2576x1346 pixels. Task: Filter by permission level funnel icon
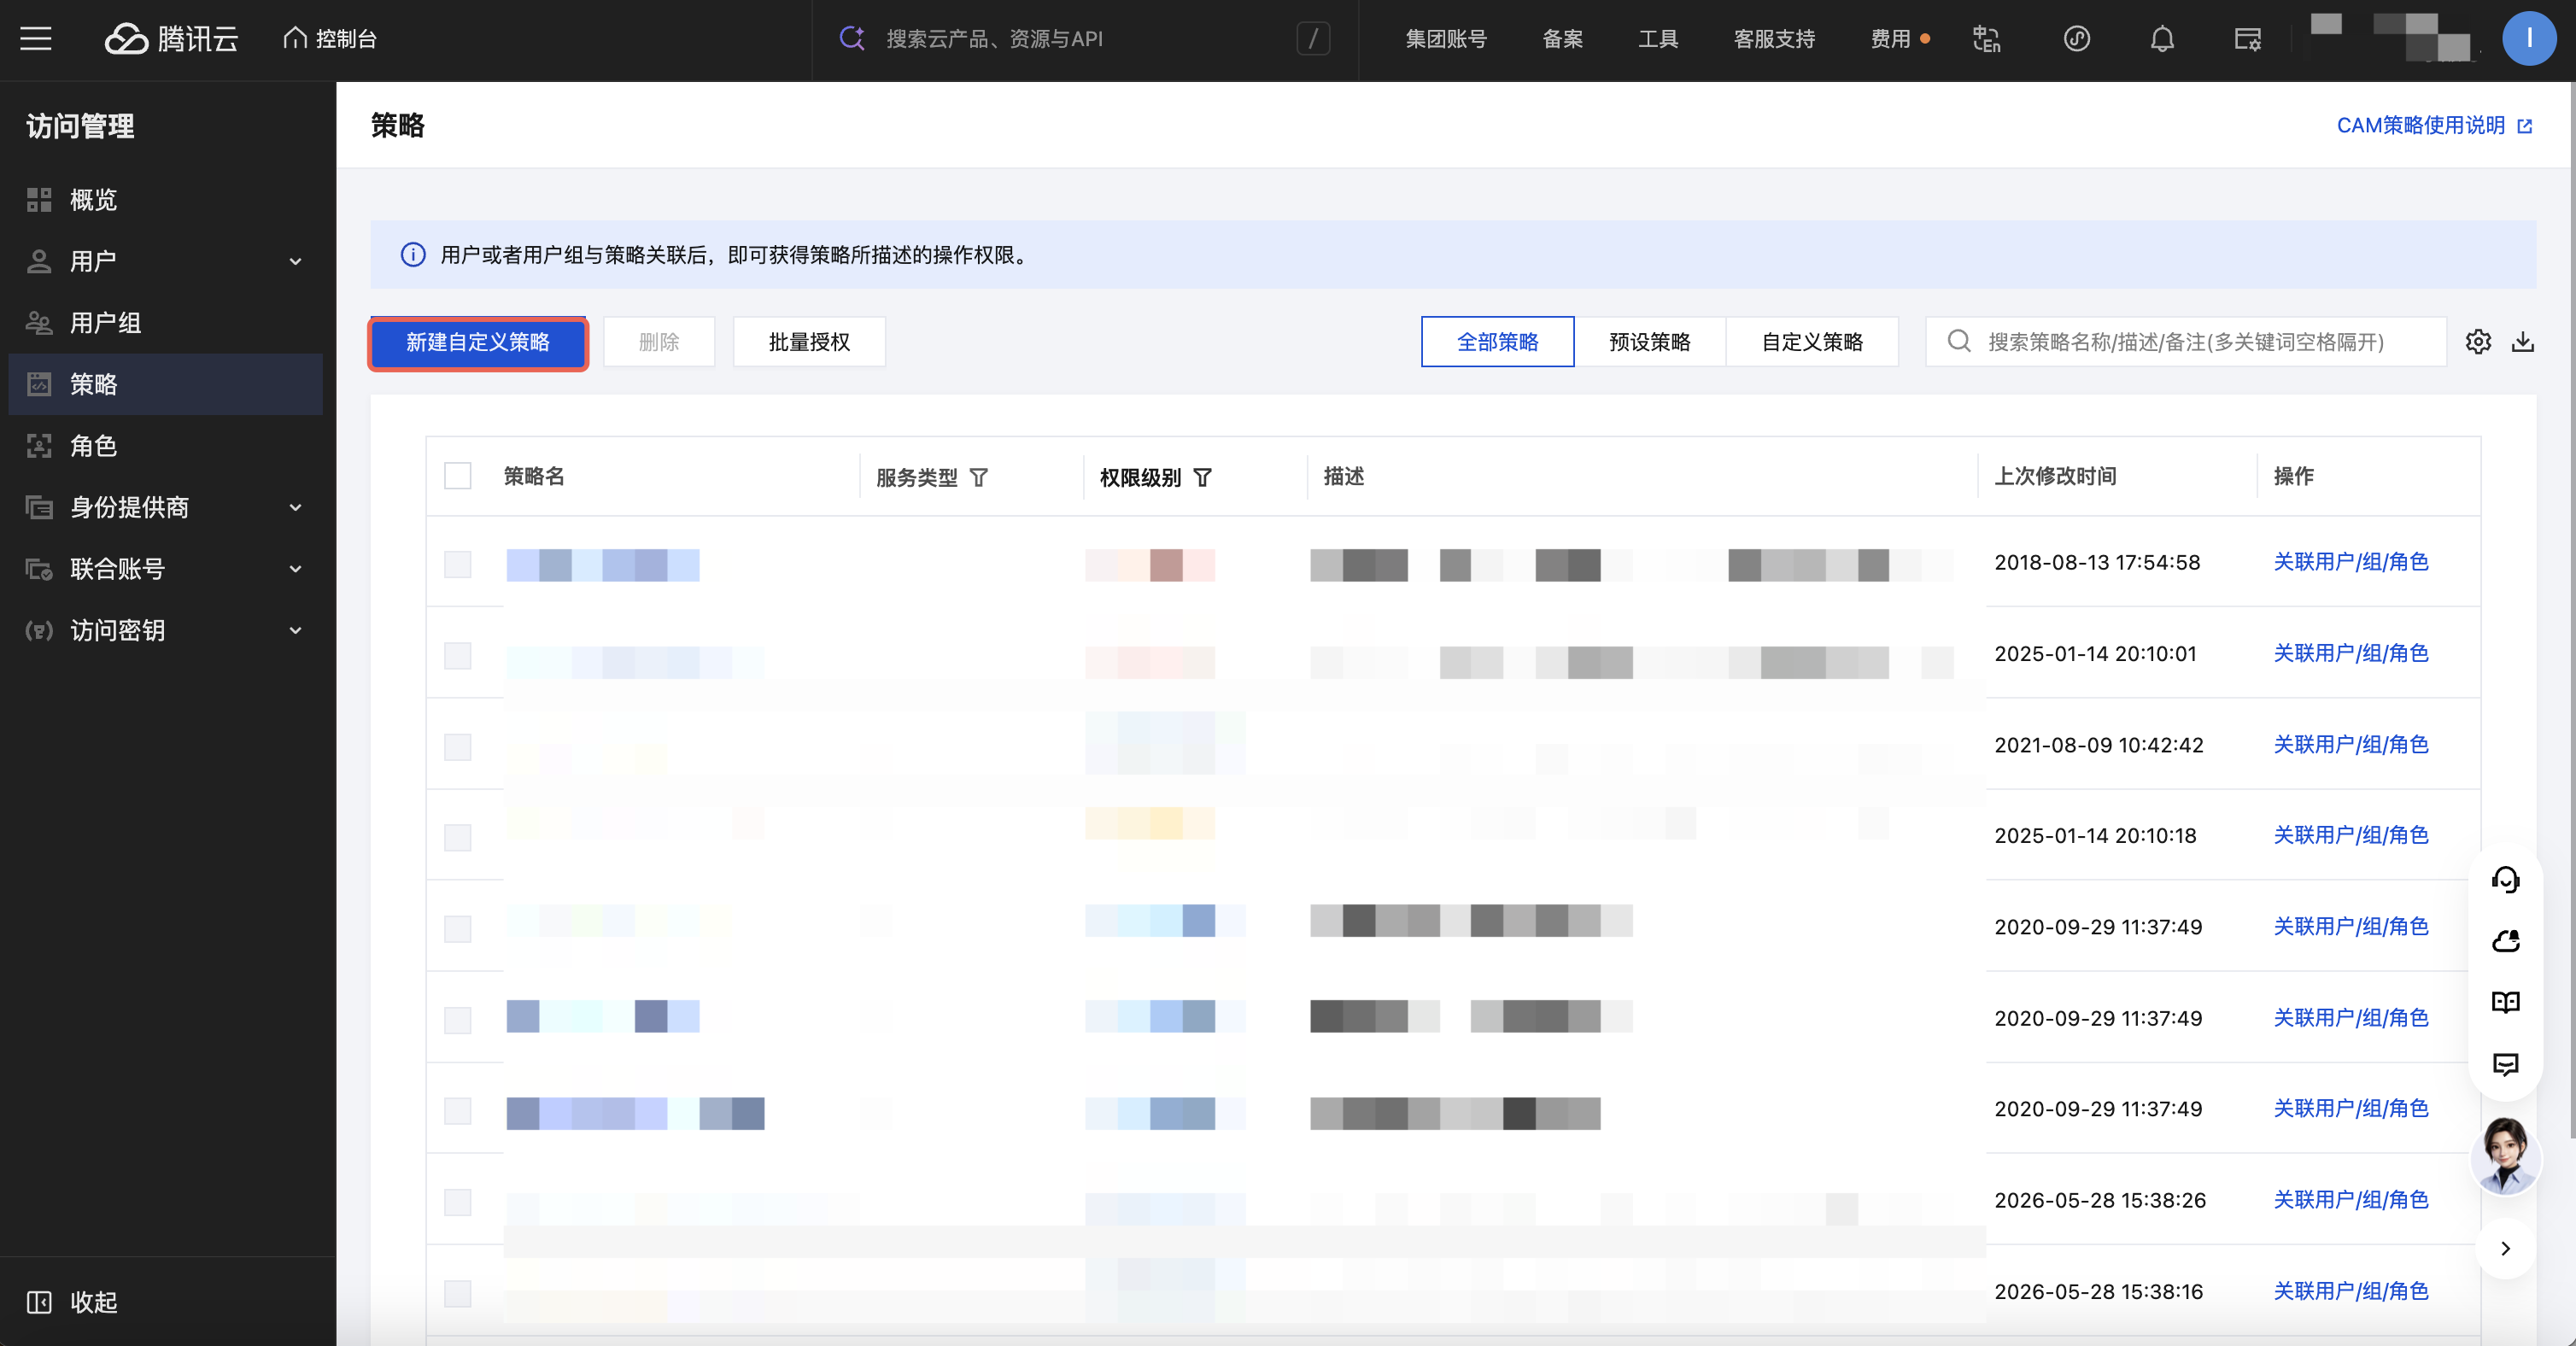pos(1202,477)
